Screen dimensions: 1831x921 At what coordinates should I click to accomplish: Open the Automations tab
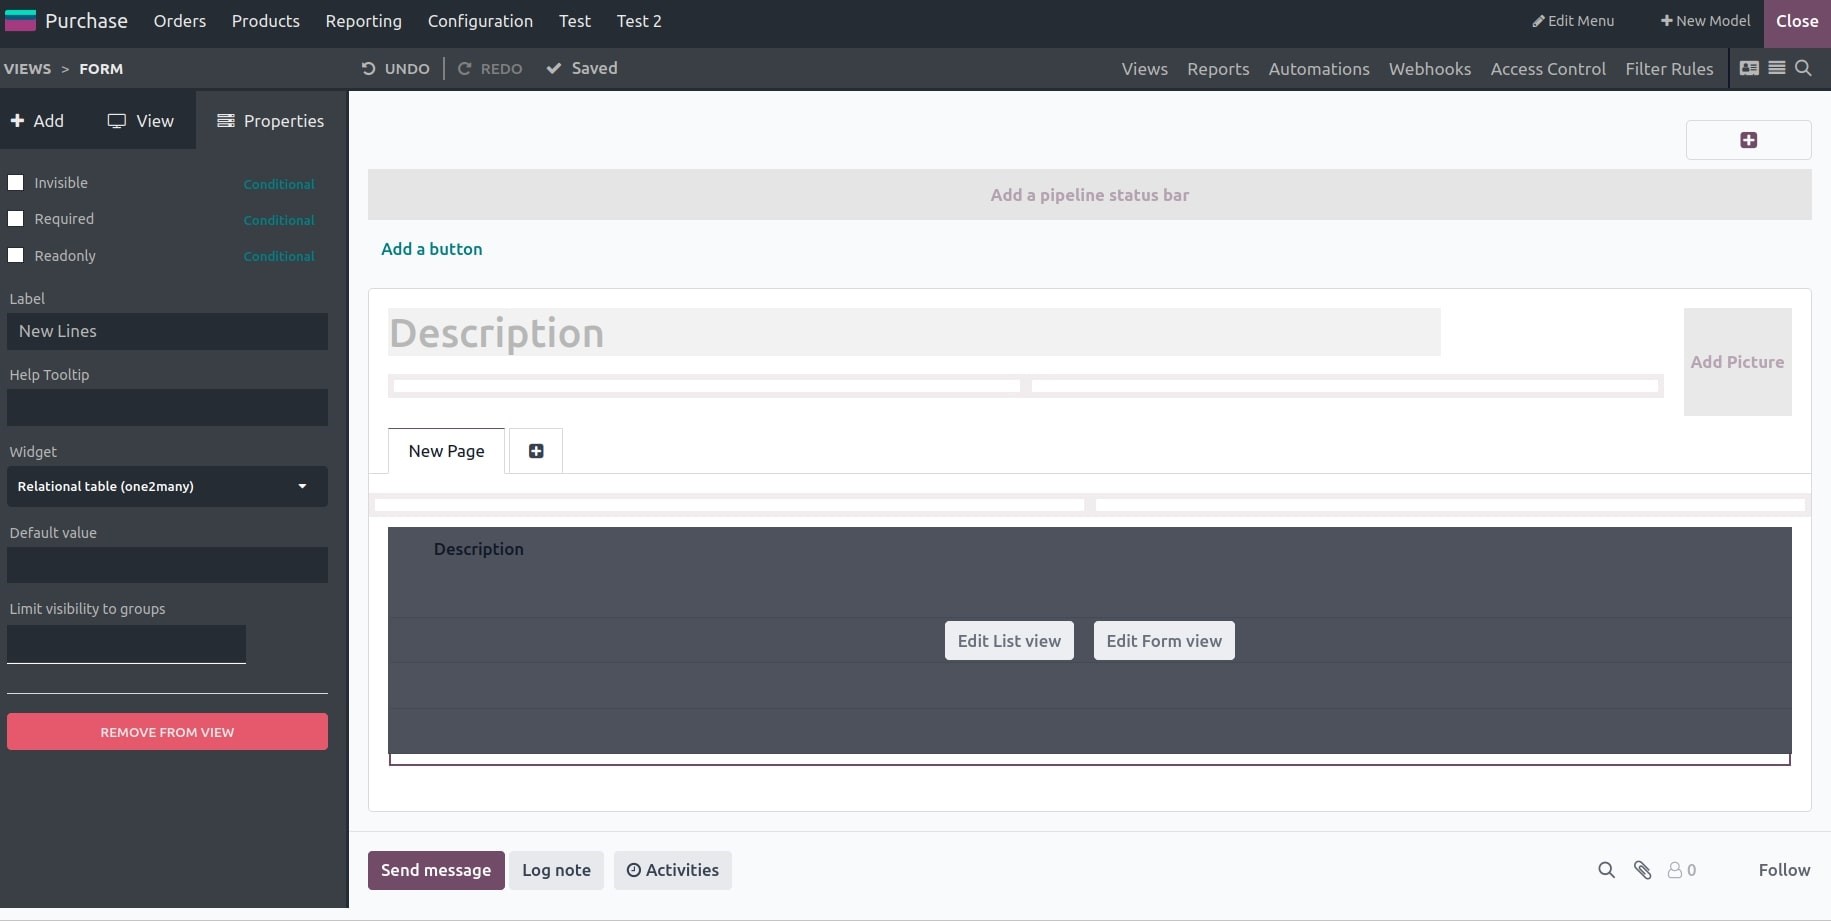[1319, 69]
